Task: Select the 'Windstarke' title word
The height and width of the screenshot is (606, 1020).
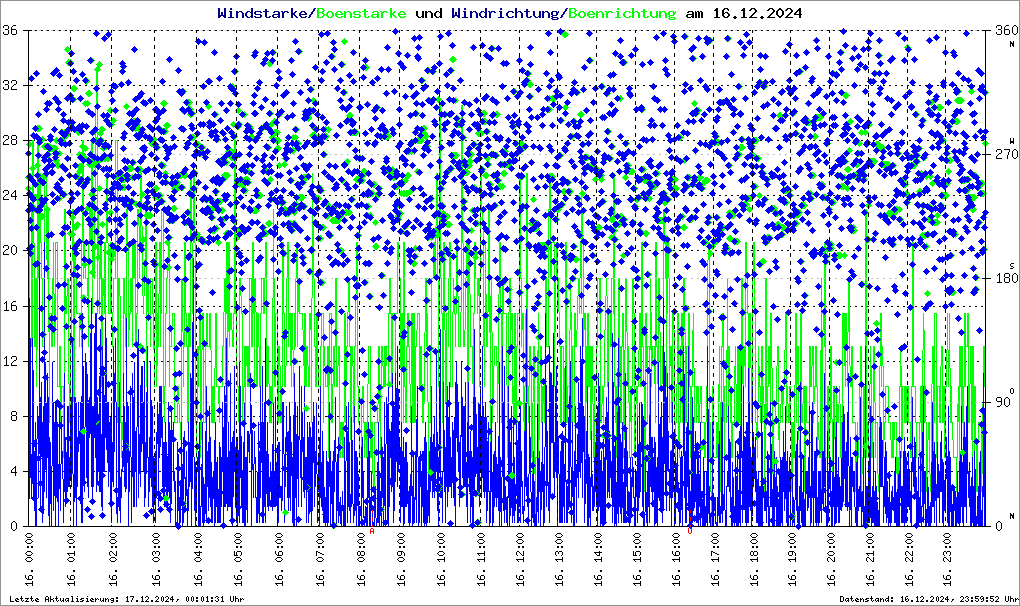Action: tap(265, 13)
